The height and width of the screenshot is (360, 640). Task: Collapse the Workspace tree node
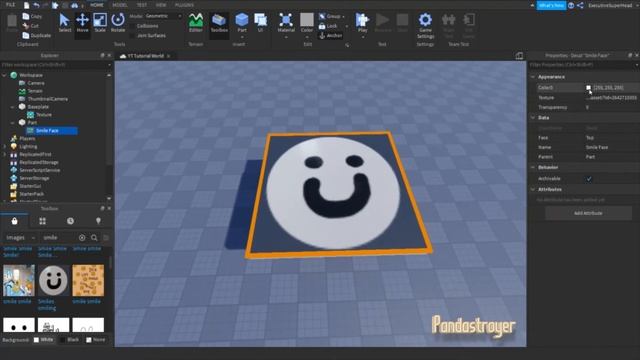pyautogui.click(x=4, y=75)
